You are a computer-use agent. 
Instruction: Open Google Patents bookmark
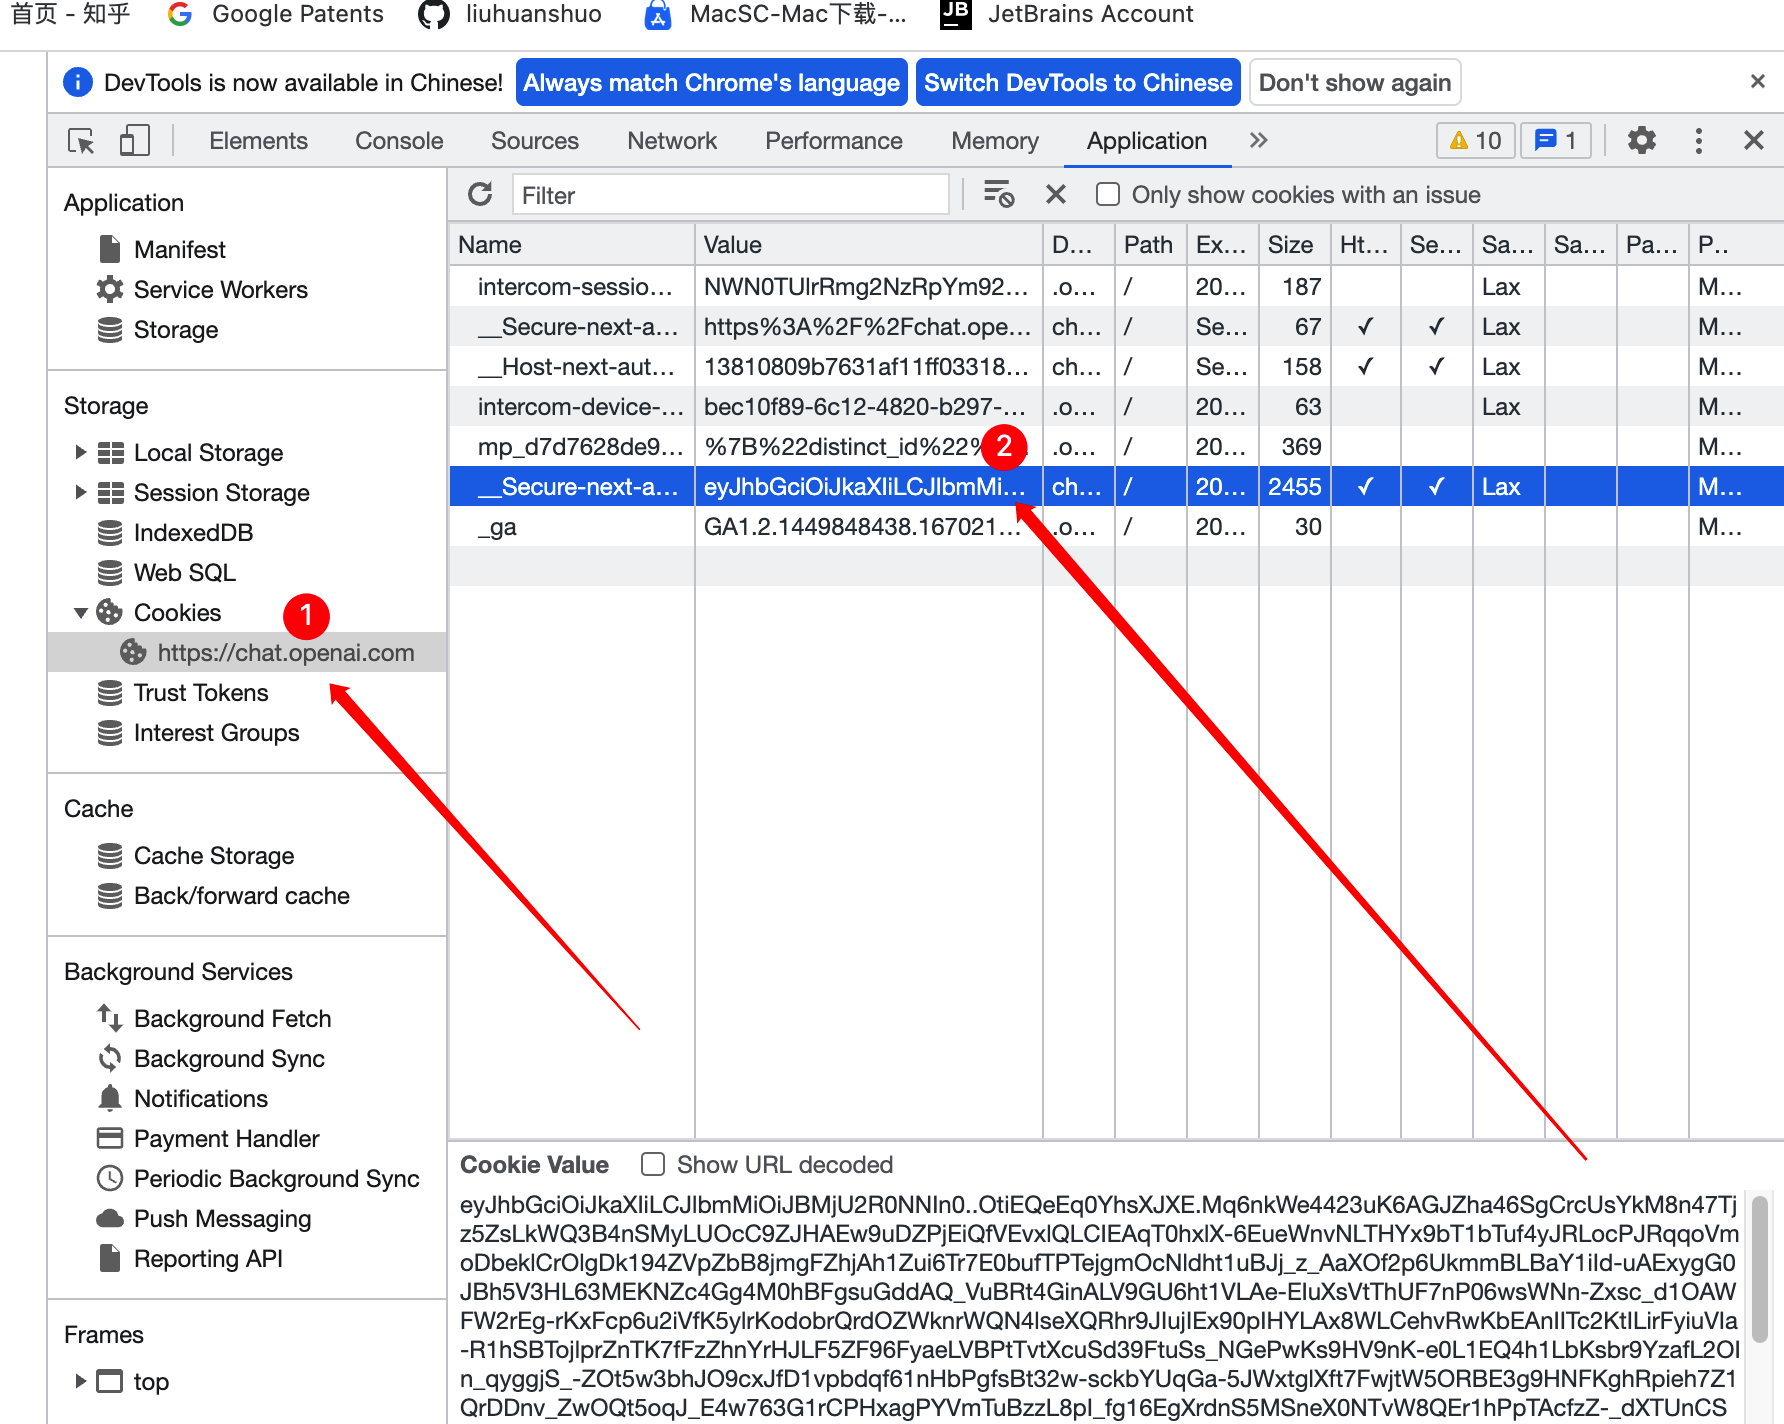tap(276, 14)
